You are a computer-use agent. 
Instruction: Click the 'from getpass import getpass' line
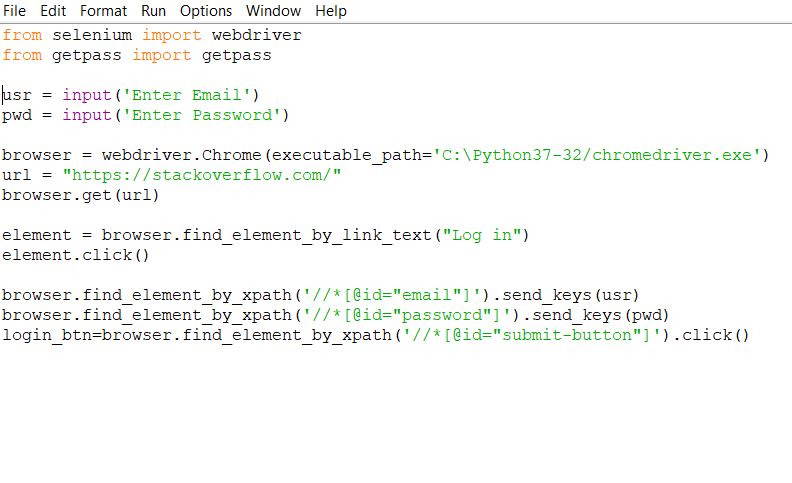click(x=136, y=55)
